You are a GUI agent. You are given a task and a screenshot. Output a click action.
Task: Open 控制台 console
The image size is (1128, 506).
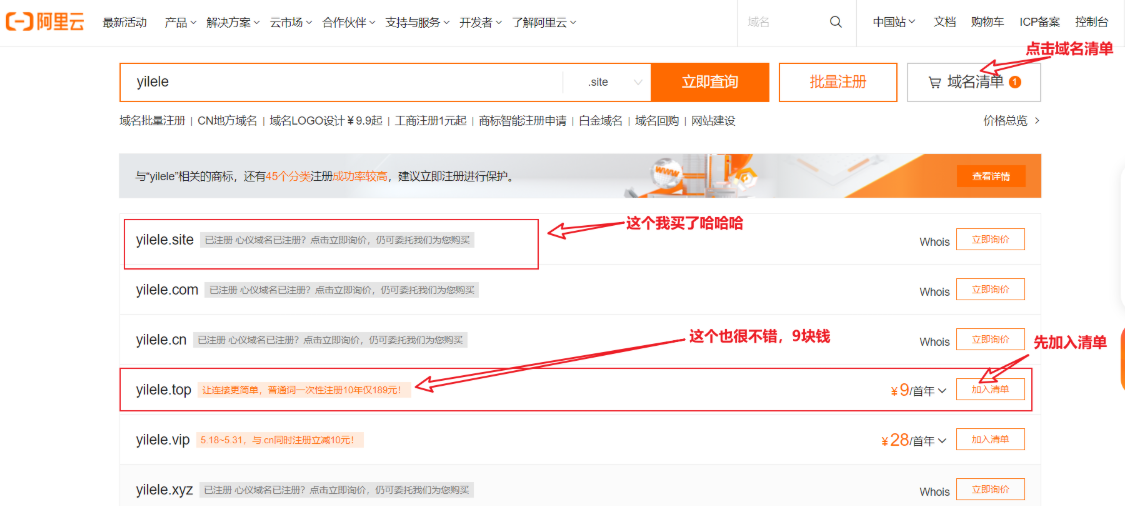point(1091,22)
